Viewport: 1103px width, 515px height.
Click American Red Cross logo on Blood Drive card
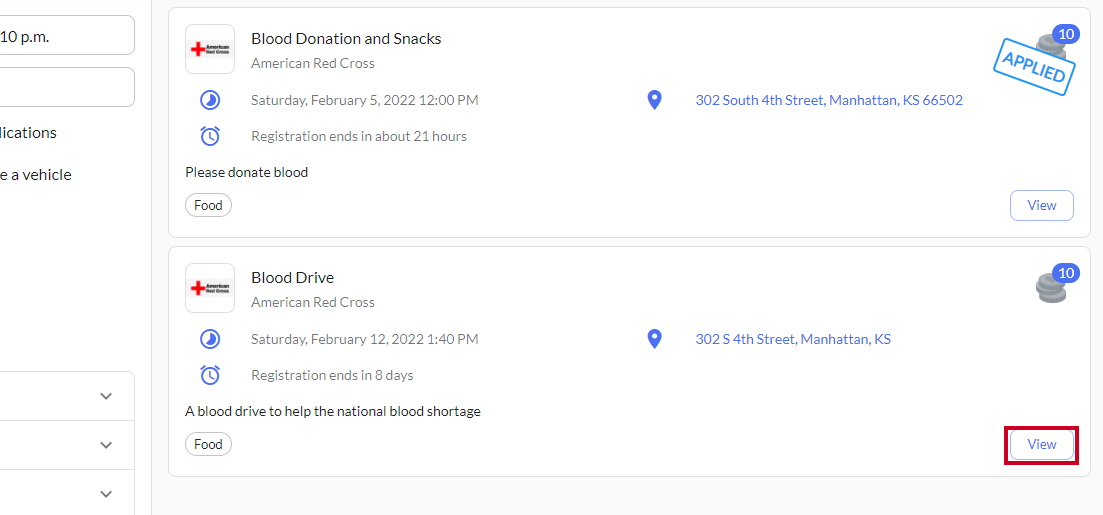[x=210, y=288]
